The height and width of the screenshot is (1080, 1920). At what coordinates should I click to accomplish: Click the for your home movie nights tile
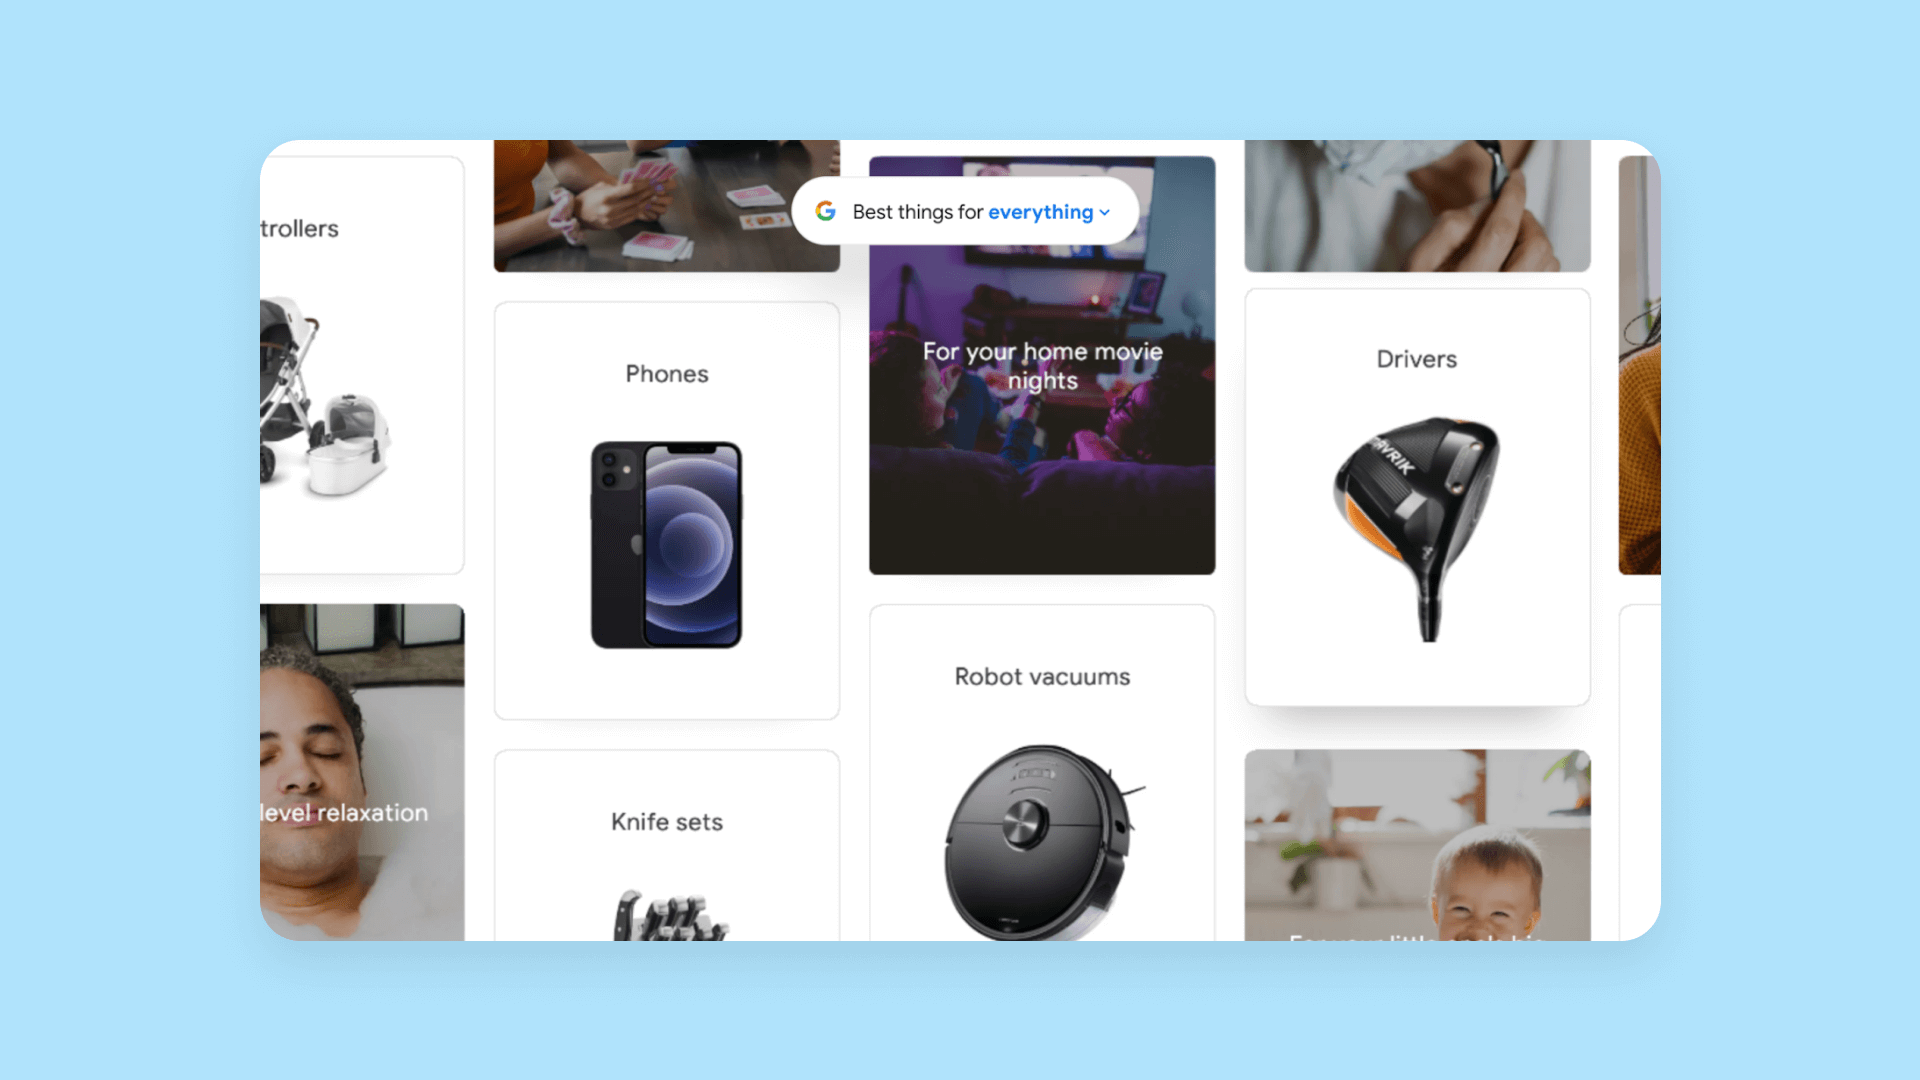pyautogui.click(x=1042, y=365)
